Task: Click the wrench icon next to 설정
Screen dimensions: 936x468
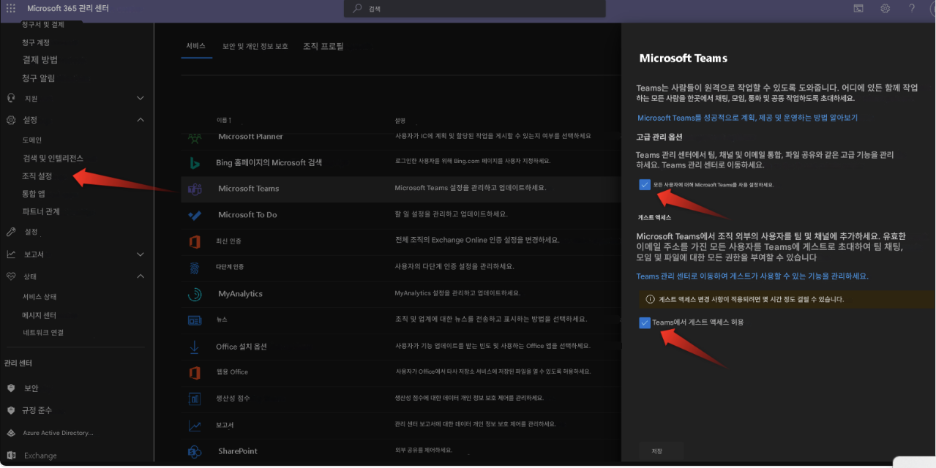Action: click(x=11, y=232)
